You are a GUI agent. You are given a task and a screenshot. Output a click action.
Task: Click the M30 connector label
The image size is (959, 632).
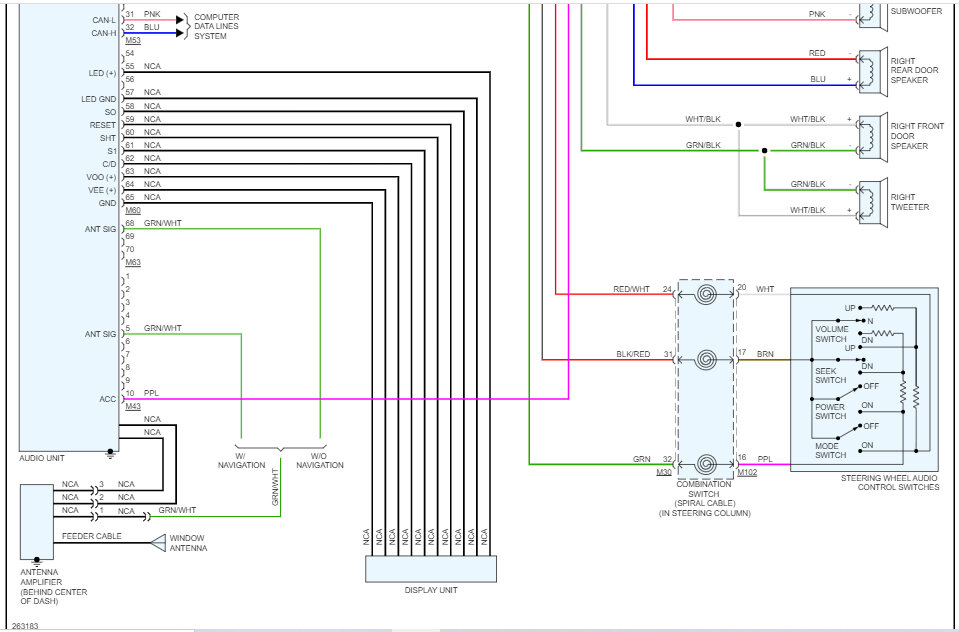point(664,472)
